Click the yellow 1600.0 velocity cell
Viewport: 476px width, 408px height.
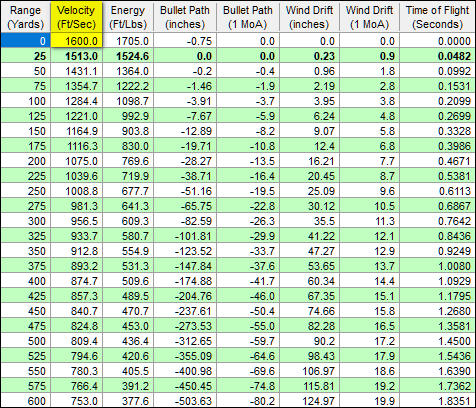point(76,41)
